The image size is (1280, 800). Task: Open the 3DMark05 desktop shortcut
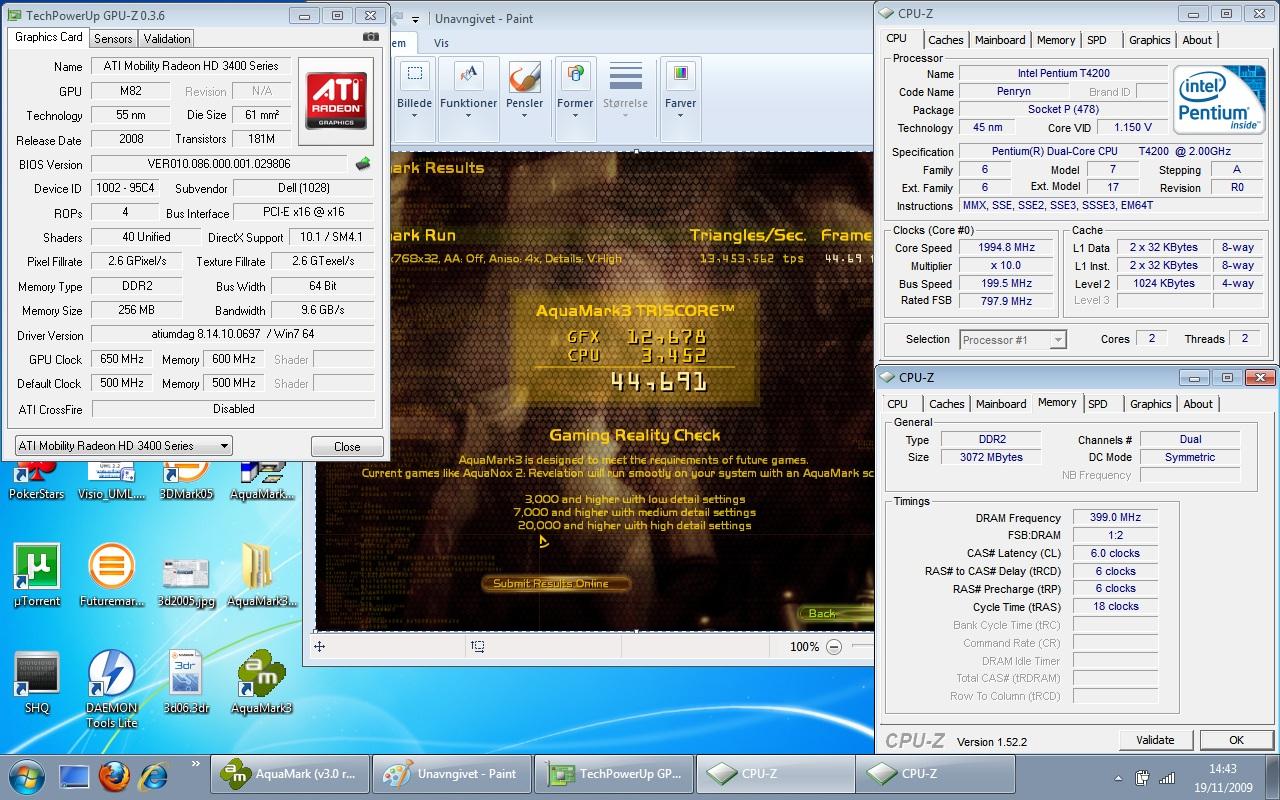[186, 477]
